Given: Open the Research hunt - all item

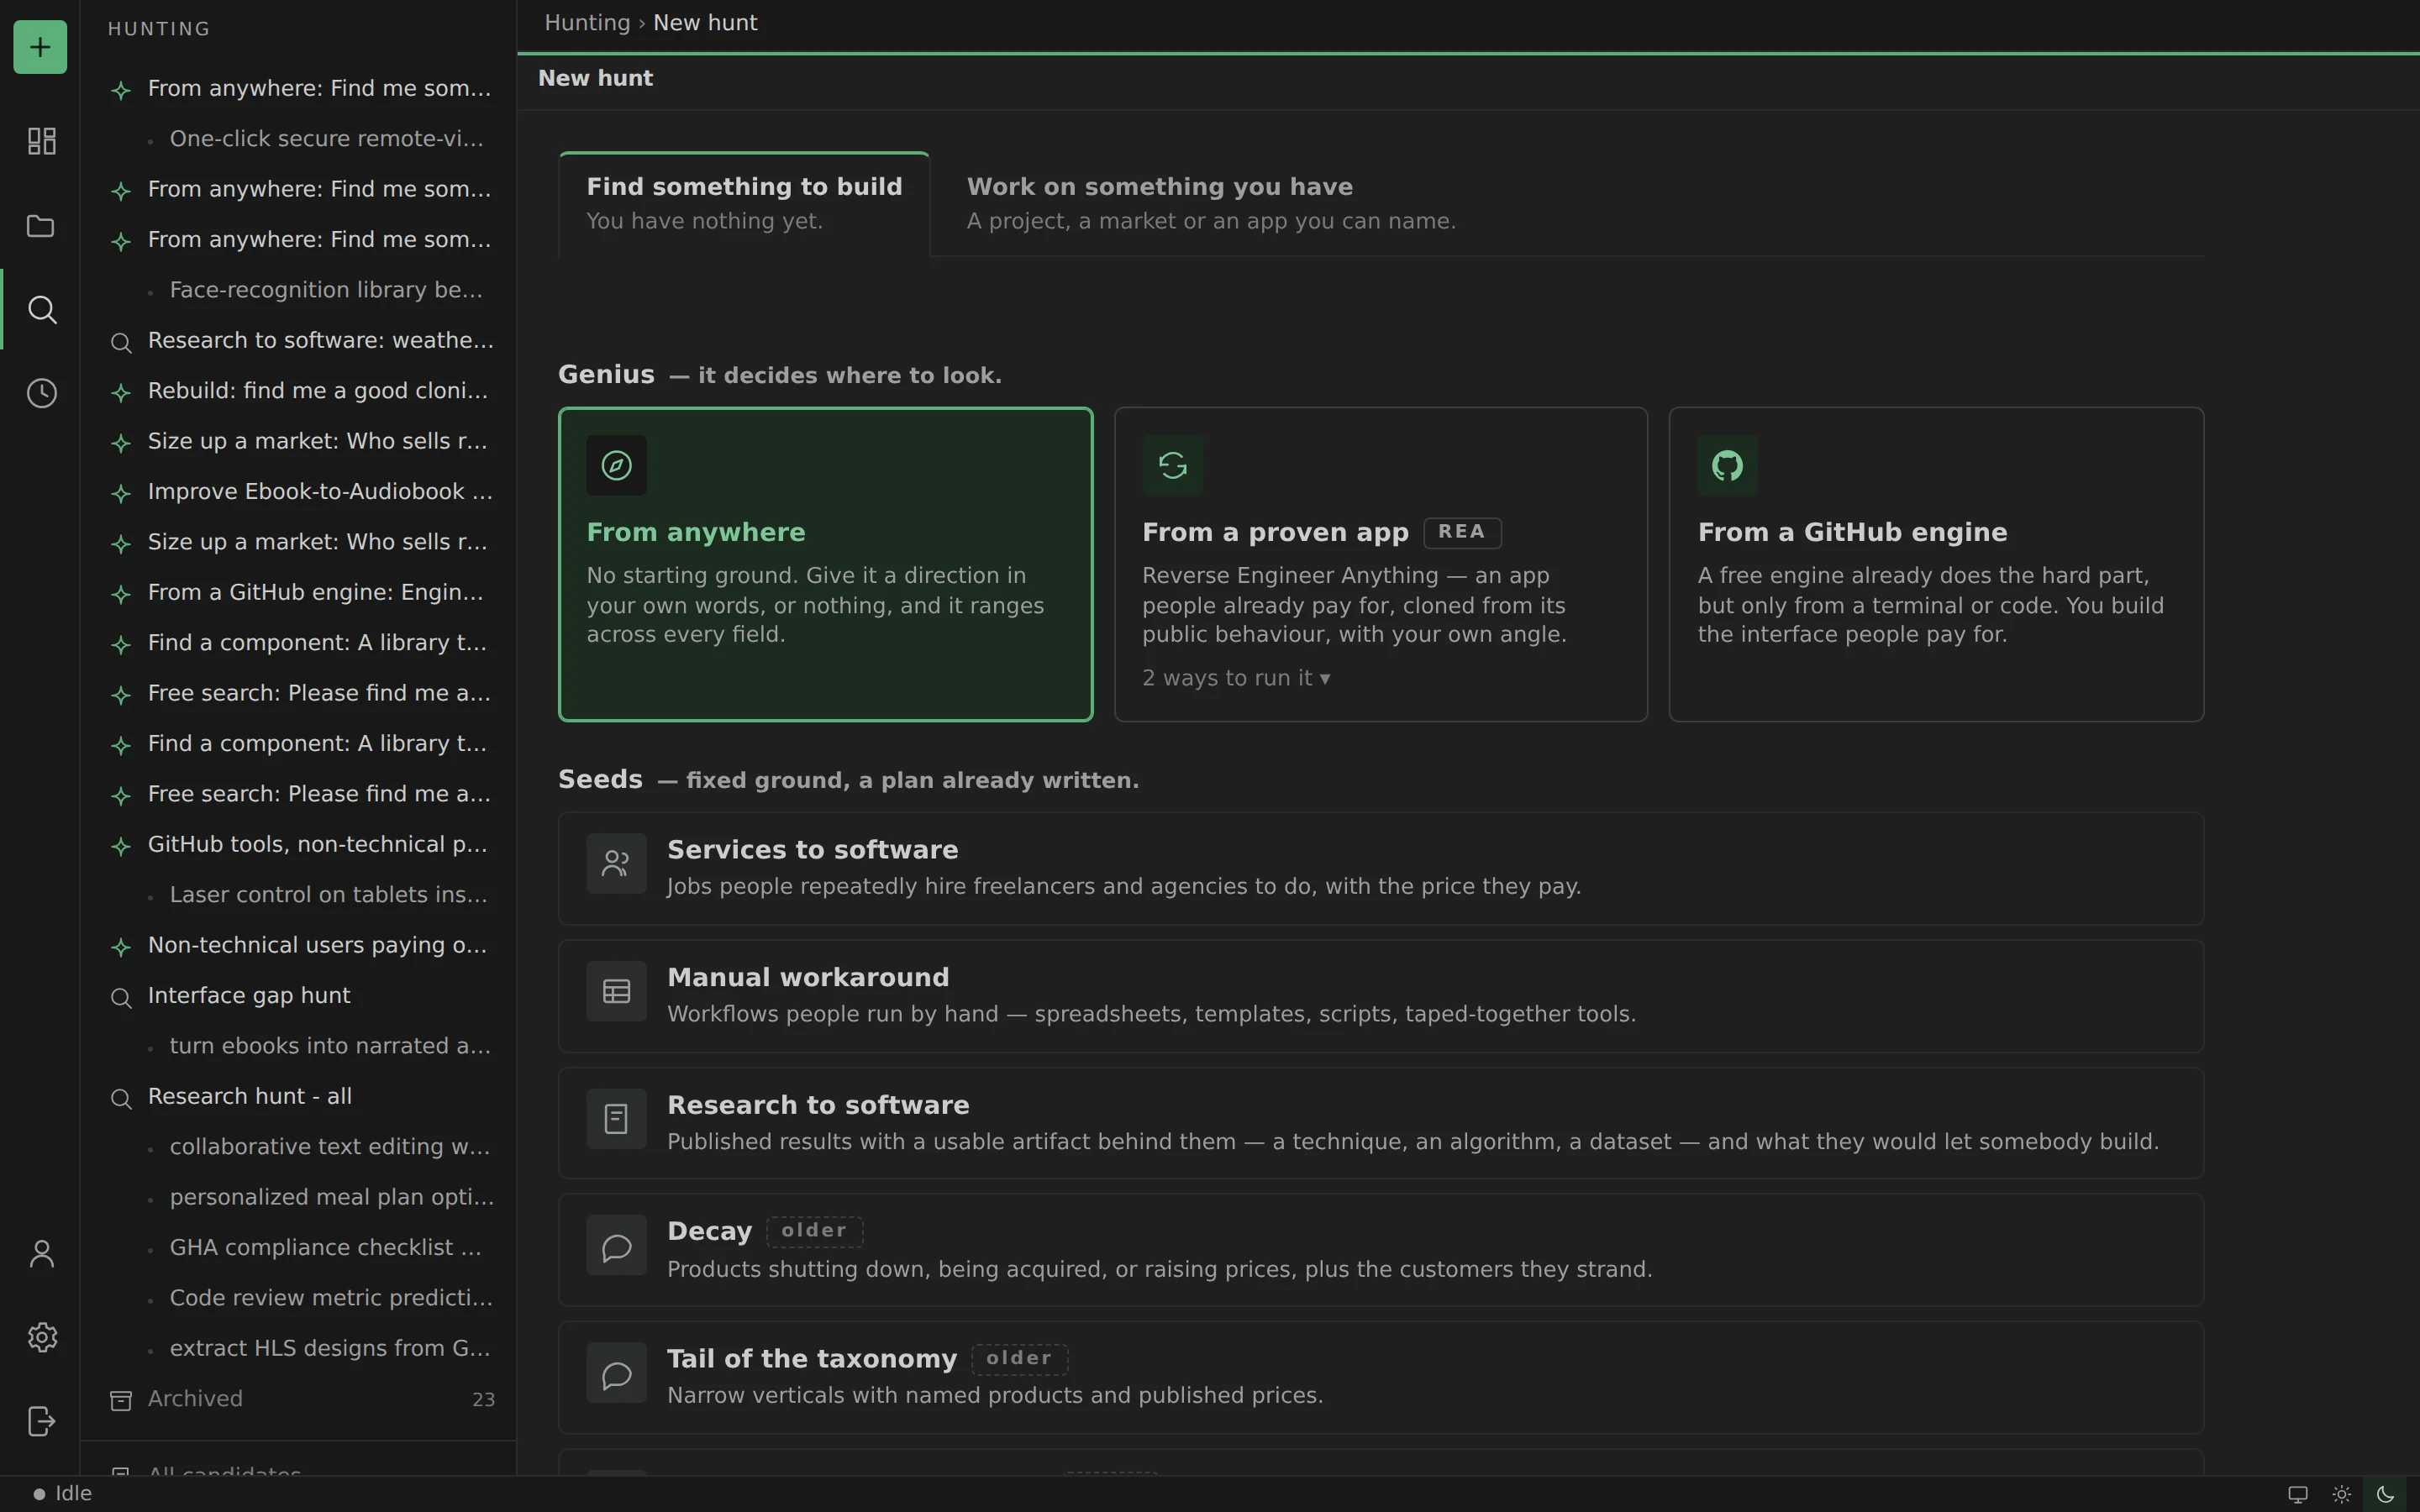Looking at the screenshot, I should click(298, 1097).
